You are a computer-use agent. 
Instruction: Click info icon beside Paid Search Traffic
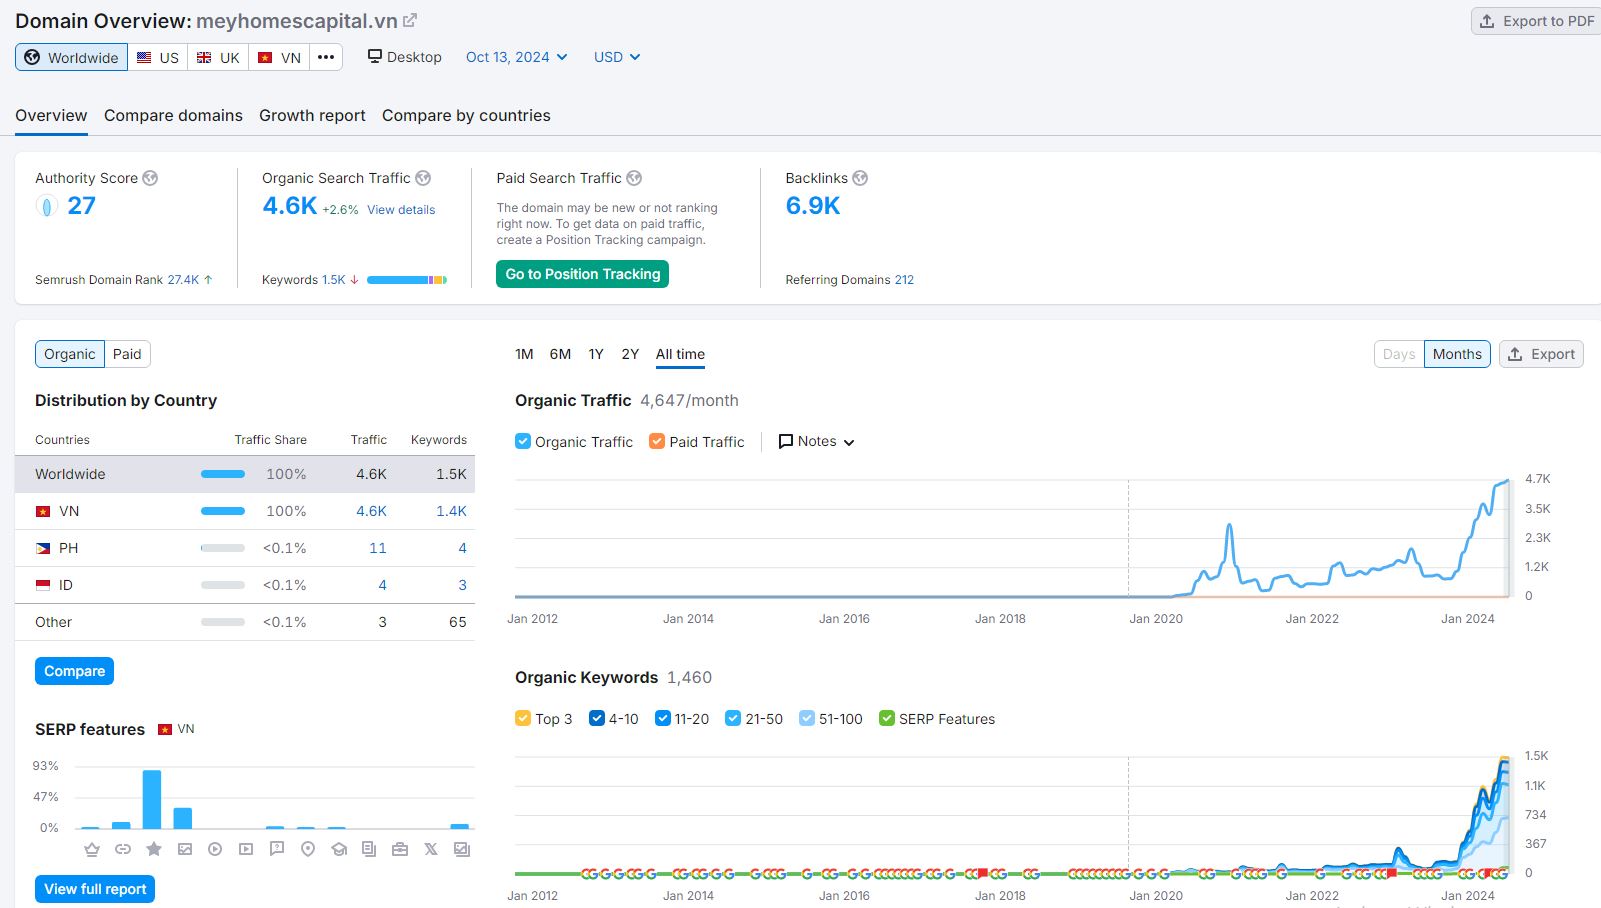tap(634, 178)
